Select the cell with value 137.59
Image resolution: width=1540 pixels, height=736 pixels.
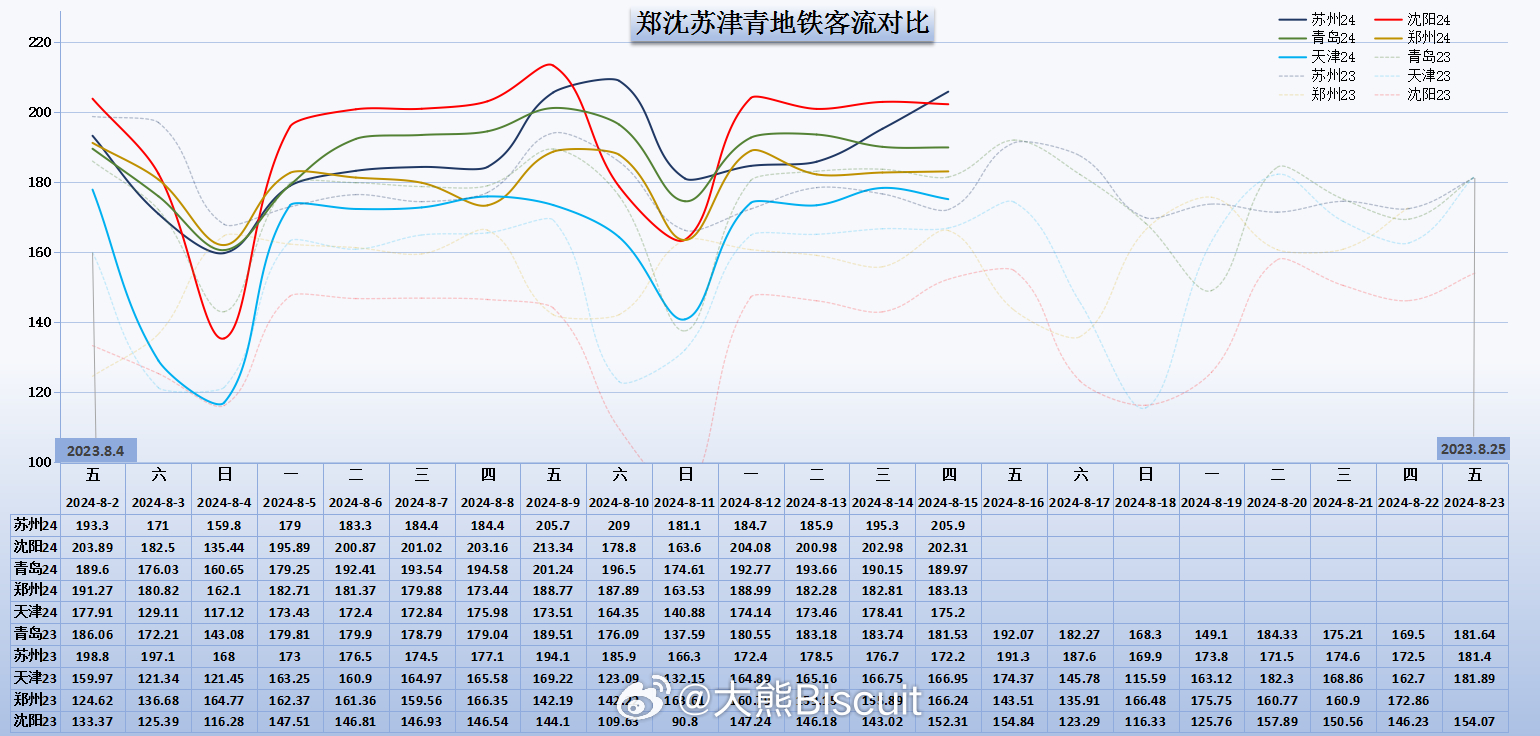tap(685, 634)
